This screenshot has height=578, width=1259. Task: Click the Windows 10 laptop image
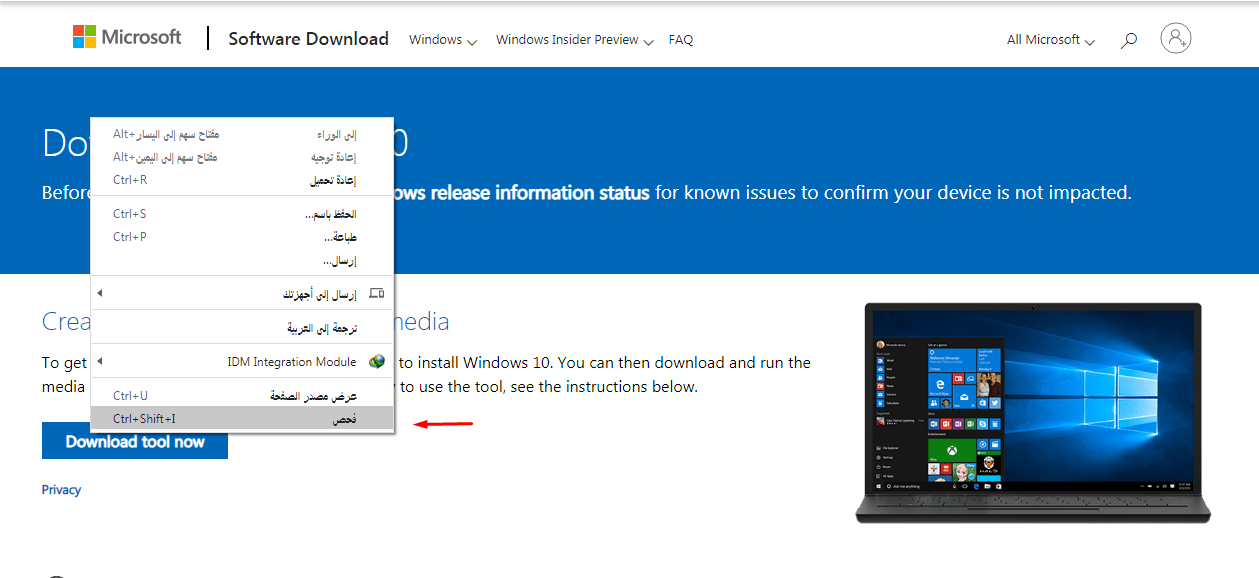[1033, 412]
